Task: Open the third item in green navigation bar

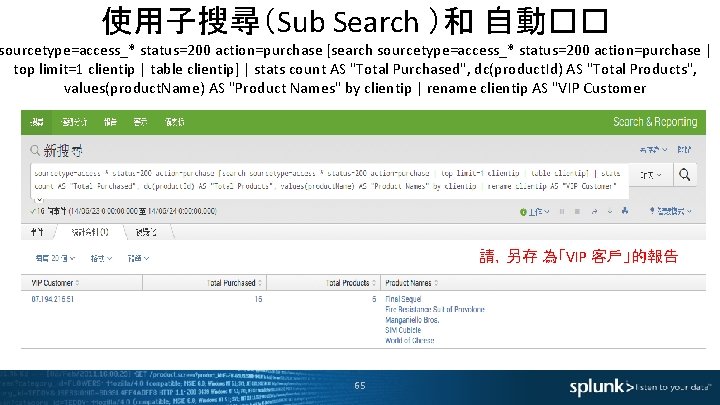Action: 110,122
